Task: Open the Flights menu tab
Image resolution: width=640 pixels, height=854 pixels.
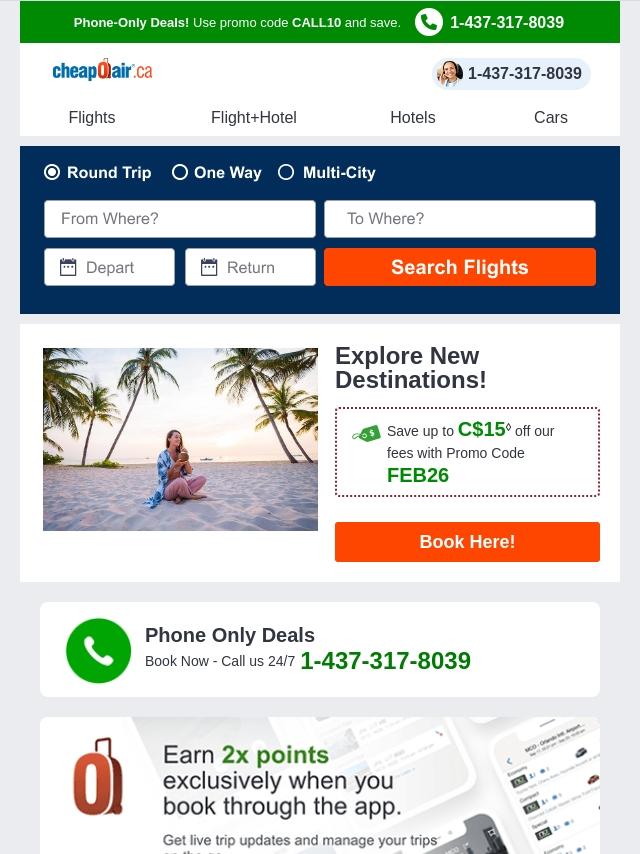Action: click(92, 118)
